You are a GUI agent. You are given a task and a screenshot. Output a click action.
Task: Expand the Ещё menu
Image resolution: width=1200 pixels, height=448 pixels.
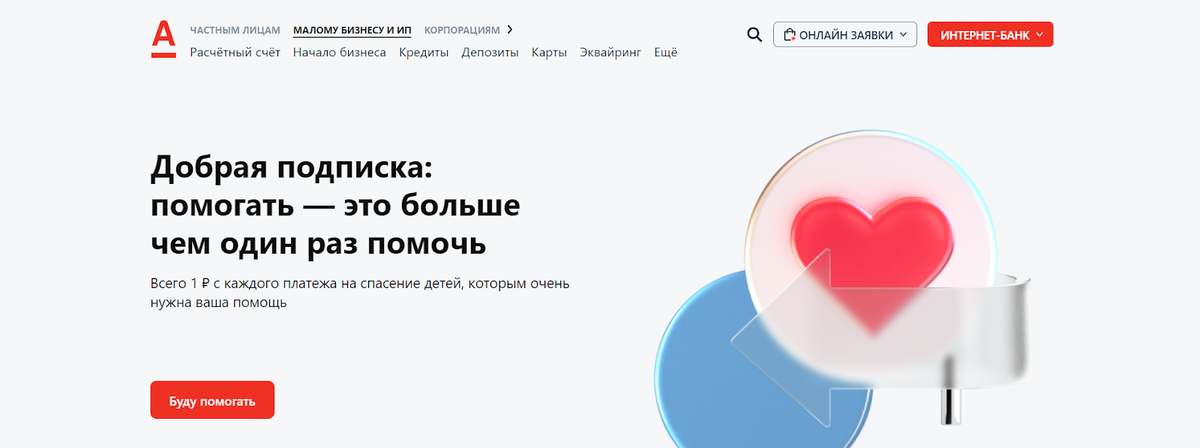[666, 52]
